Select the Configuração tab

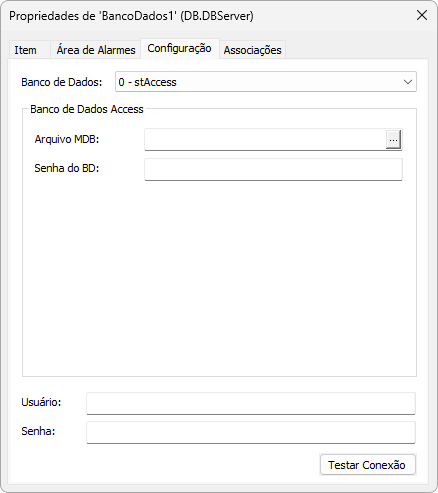pos(180,49)
